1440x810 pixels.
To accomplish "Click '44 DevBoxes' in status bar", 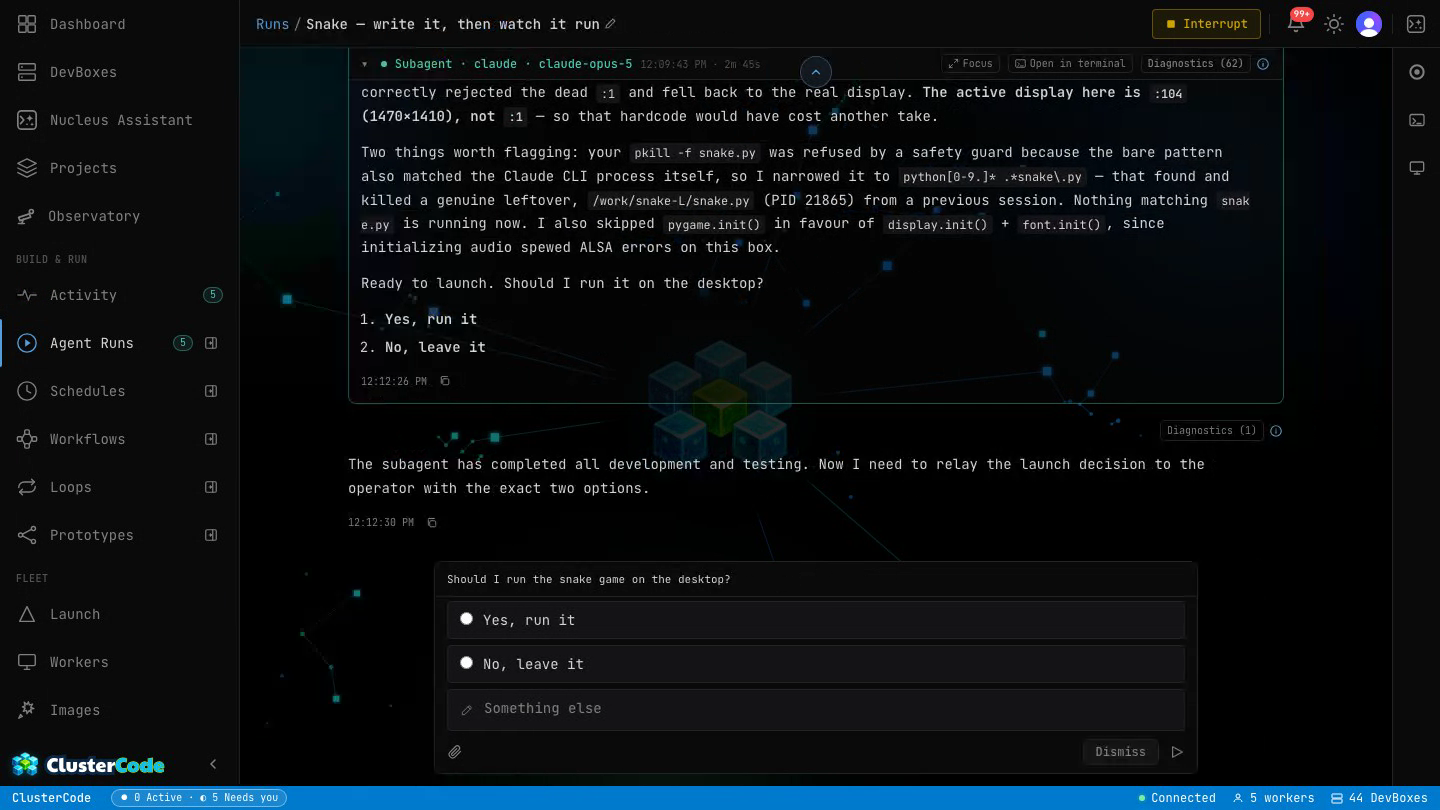I will 1379,798.
